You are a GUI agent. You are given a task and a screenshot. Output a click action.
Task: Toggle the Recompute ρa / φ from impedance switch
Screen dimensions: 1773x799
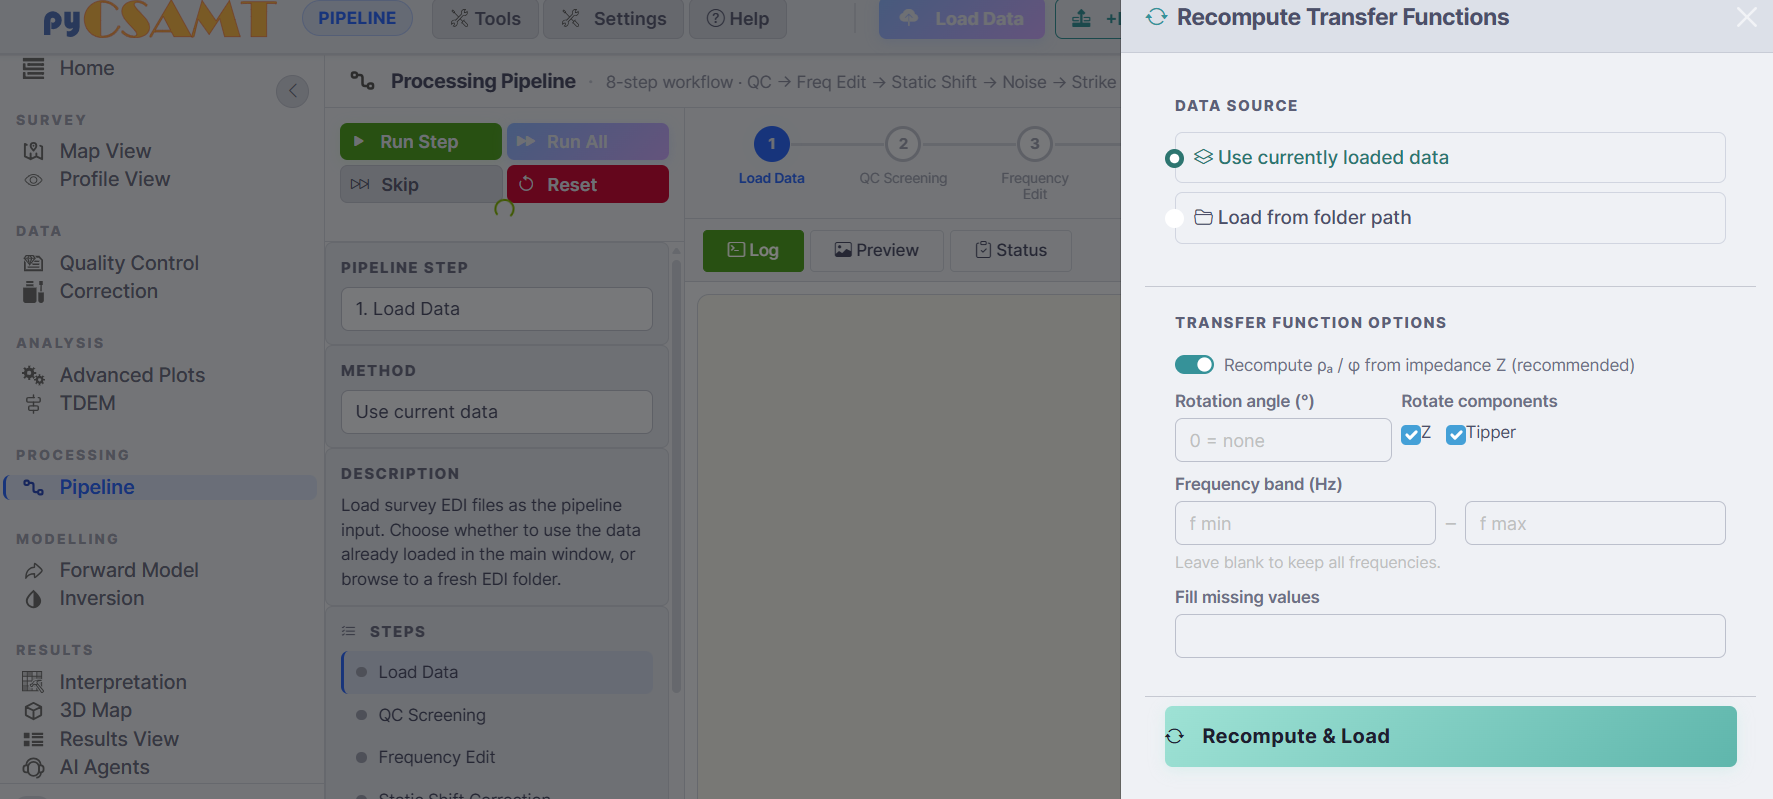coord(1194,365)
